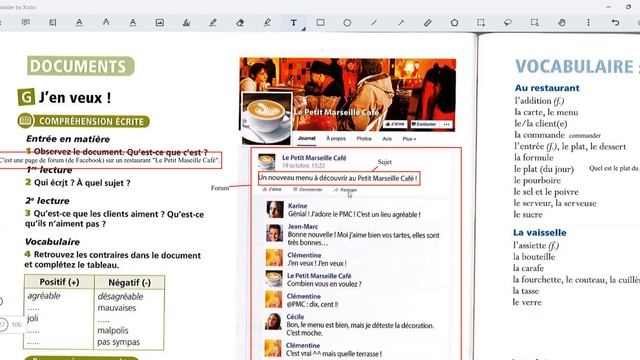Select the text underline tool
The image size is (640, 360).
pos(79,22)
